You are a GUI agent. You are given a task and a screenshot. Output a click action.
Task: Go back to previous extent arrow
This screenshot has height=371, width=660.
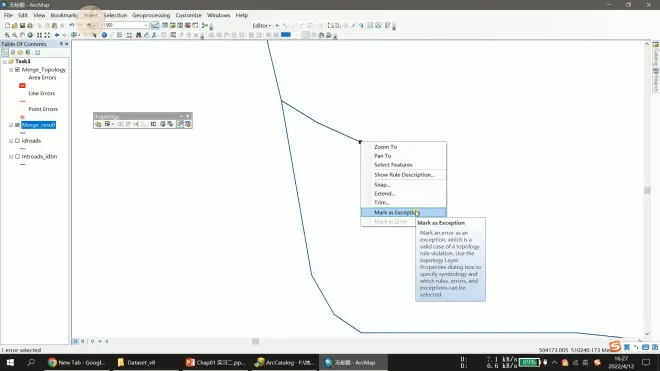(57, 35)
